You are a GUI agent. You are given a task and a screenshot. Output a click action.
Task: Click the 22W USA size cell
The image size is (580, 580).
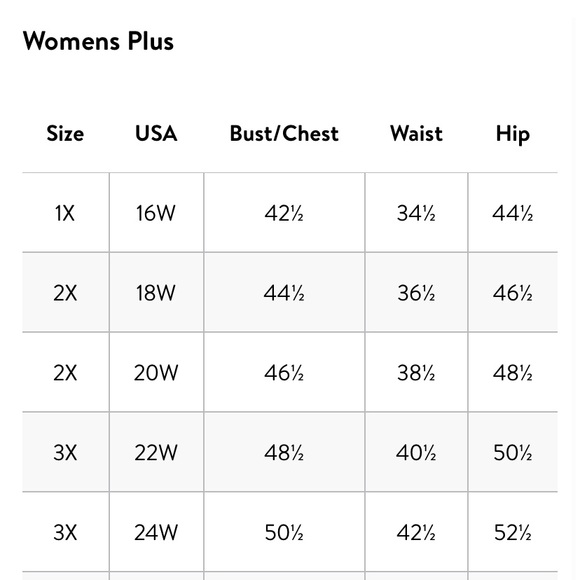(x=156, y=452)
